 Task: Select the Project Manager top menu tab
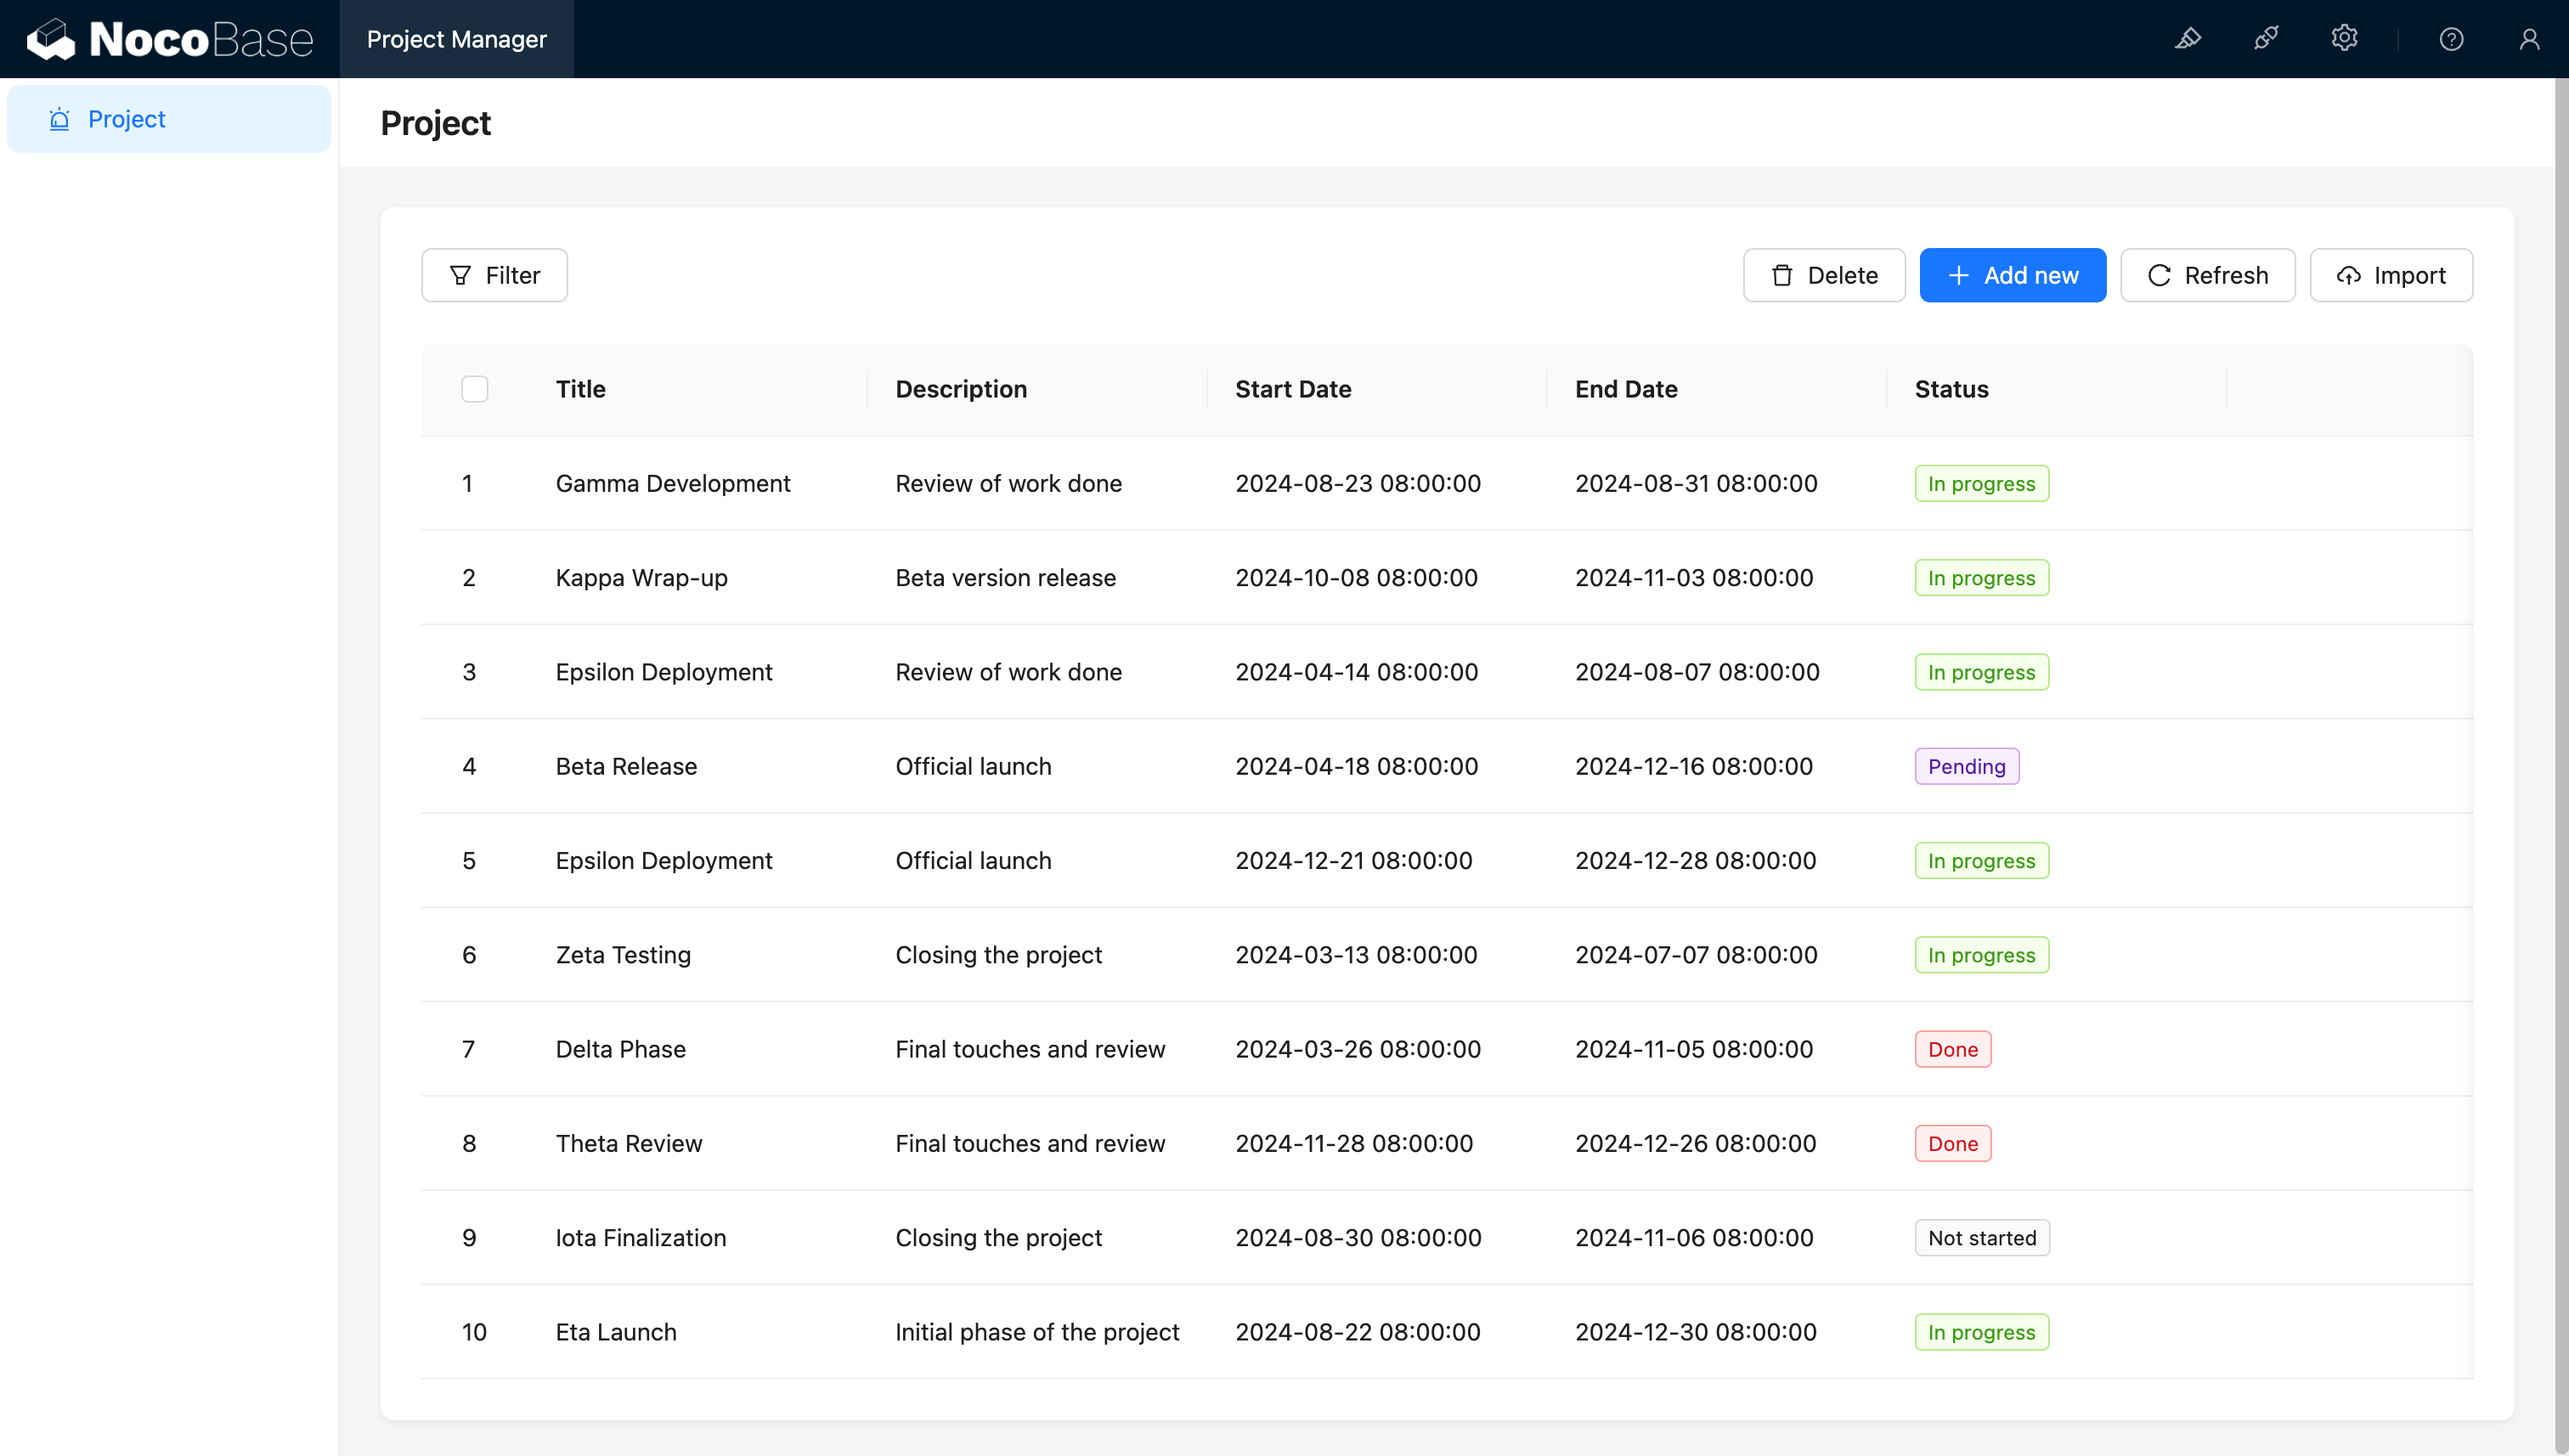coord(456,39)
